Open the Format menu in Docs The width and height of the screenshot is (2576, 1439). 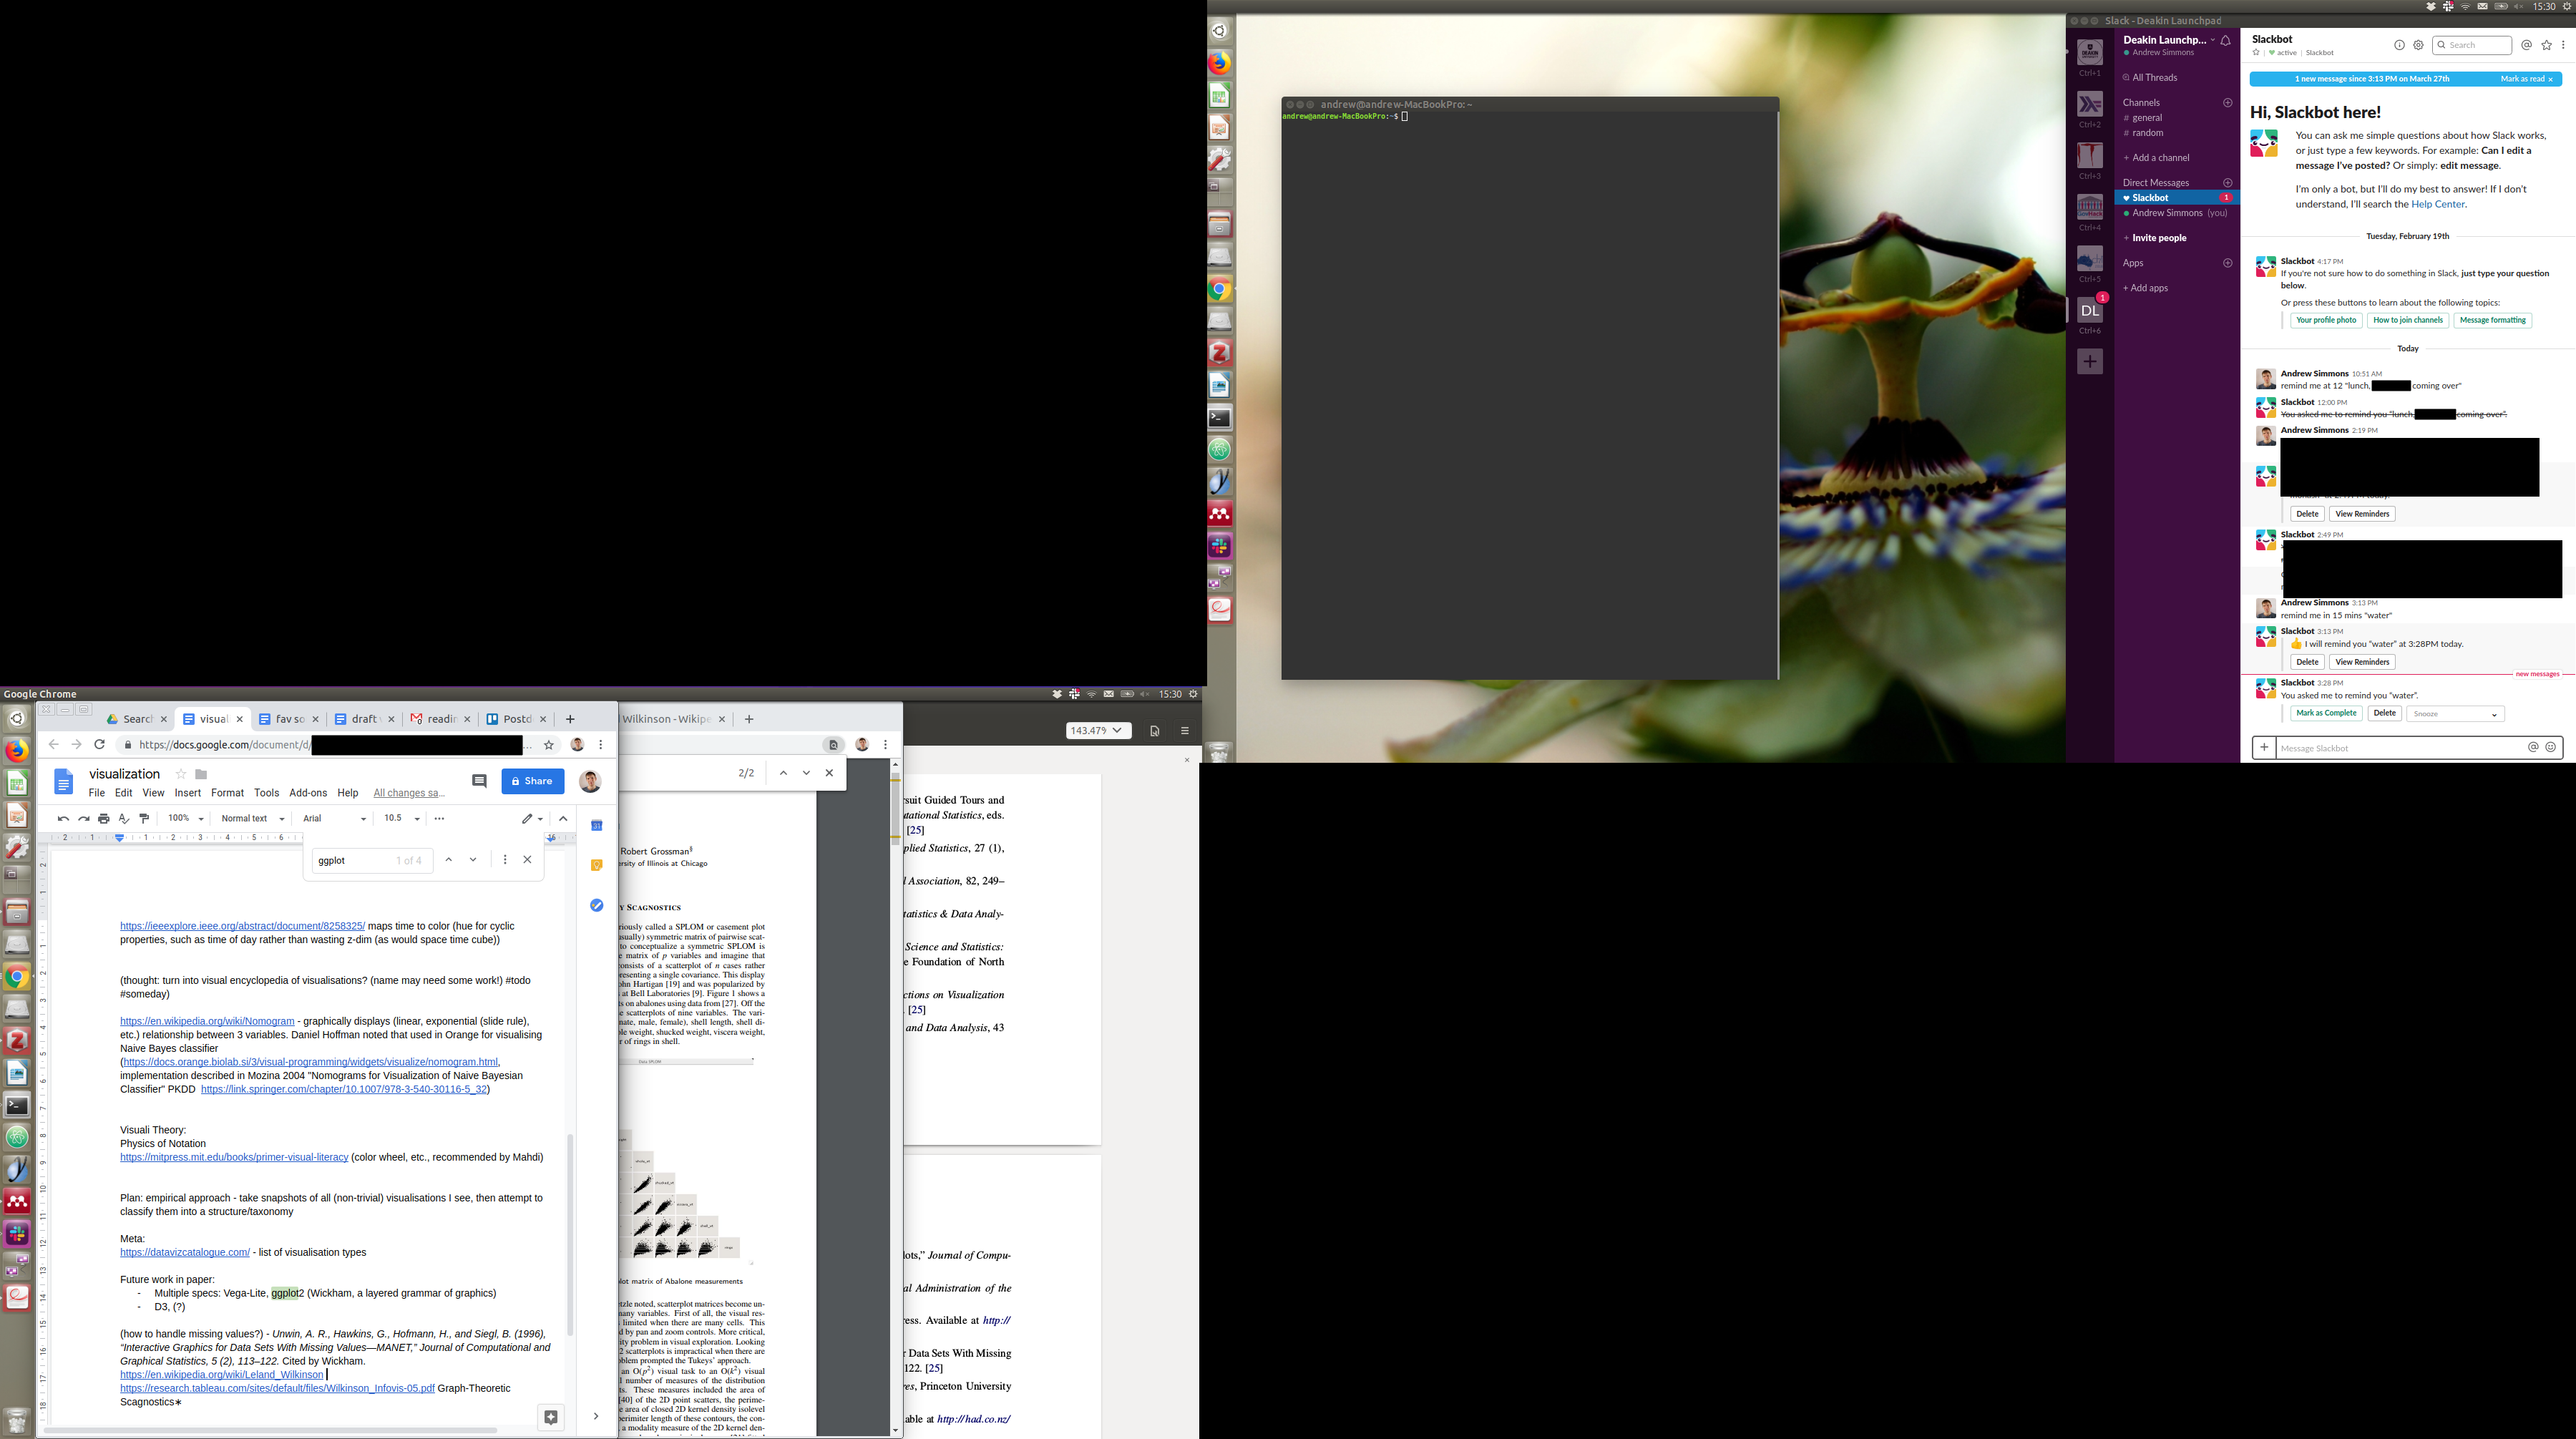(x=227, y=793)
